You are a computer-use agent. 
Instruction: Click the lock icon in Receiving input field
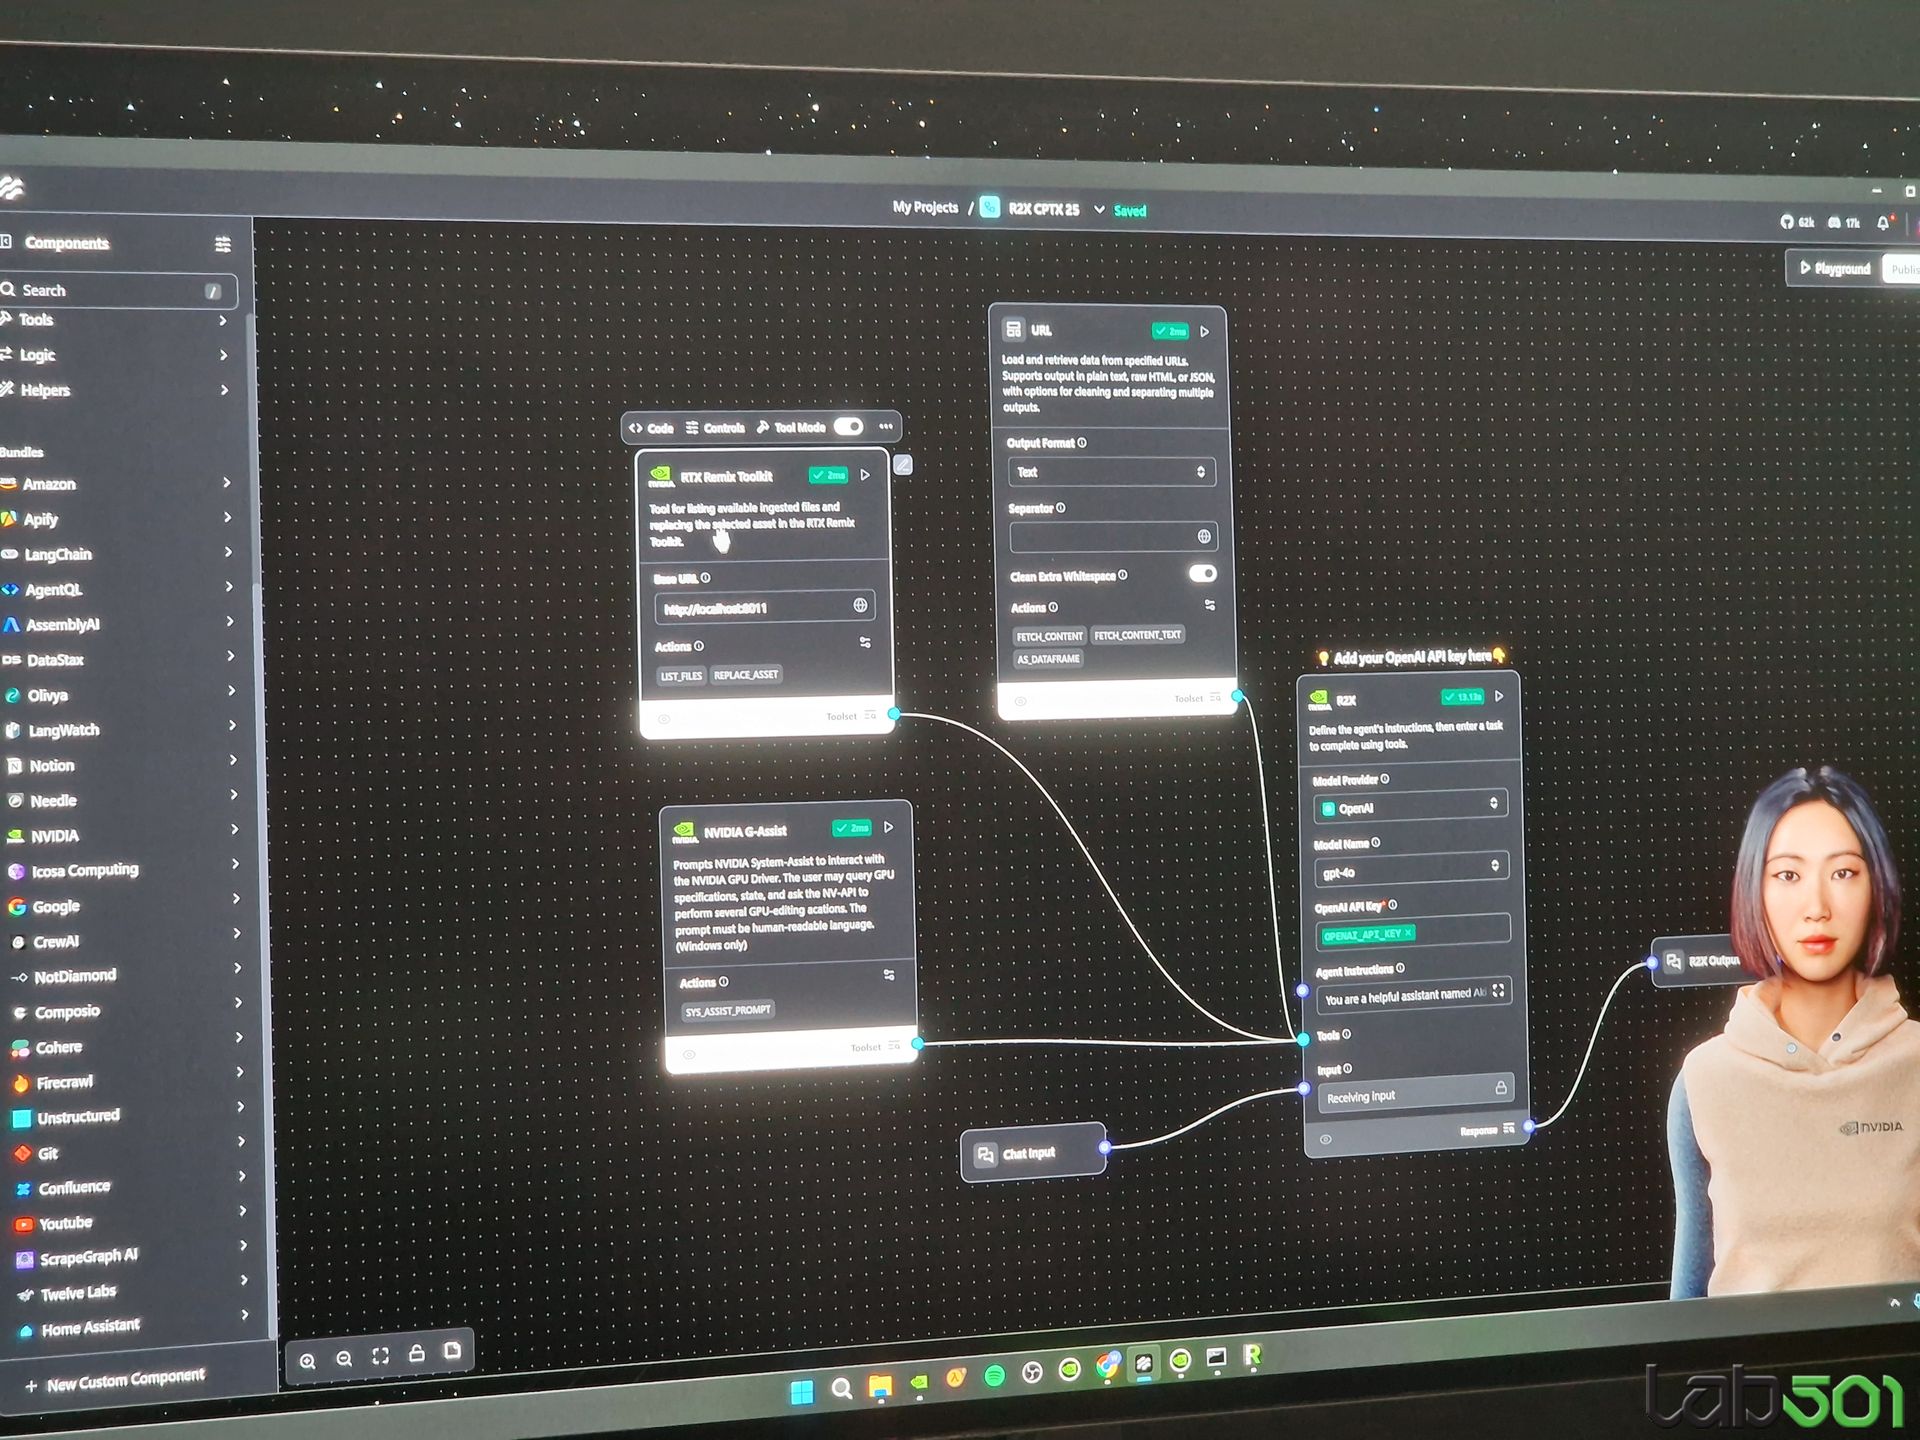click(x=1501, y=1088)
